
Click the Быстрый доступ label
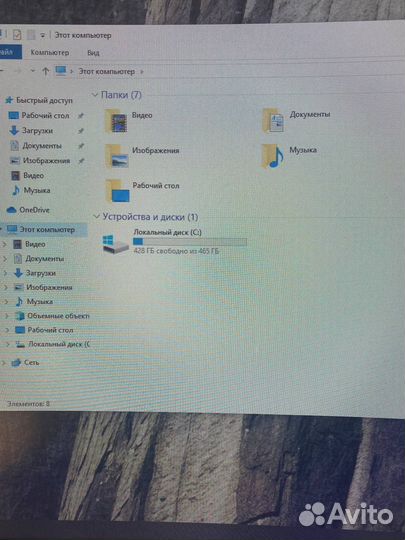click(44, 101)
